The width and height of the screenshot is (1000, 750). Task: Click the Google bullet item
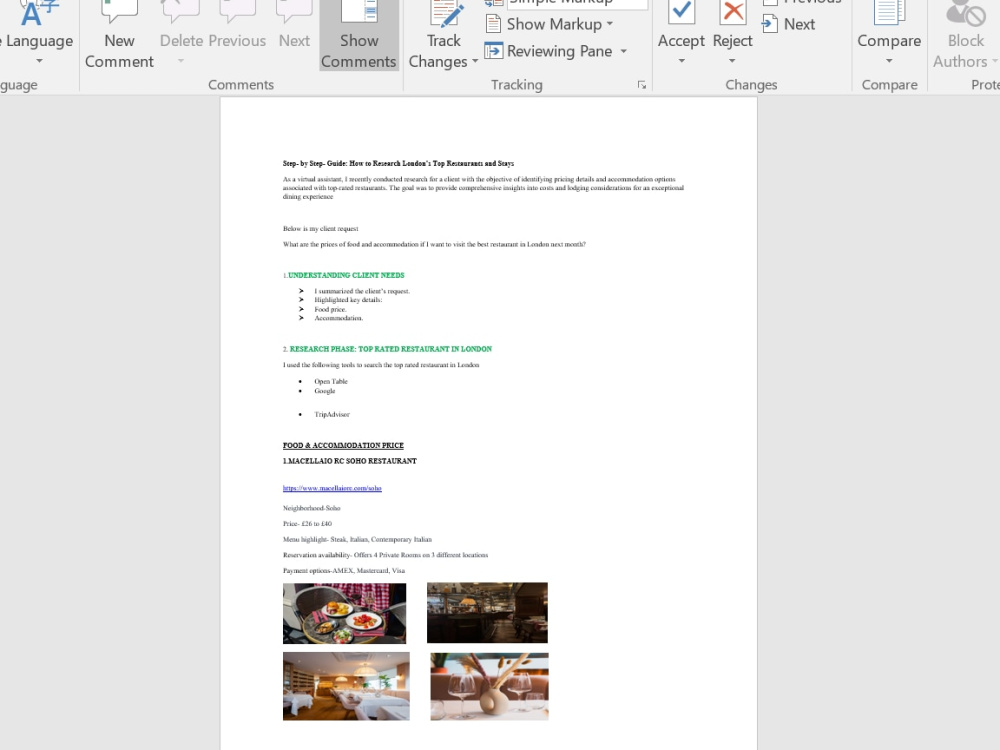325,391
